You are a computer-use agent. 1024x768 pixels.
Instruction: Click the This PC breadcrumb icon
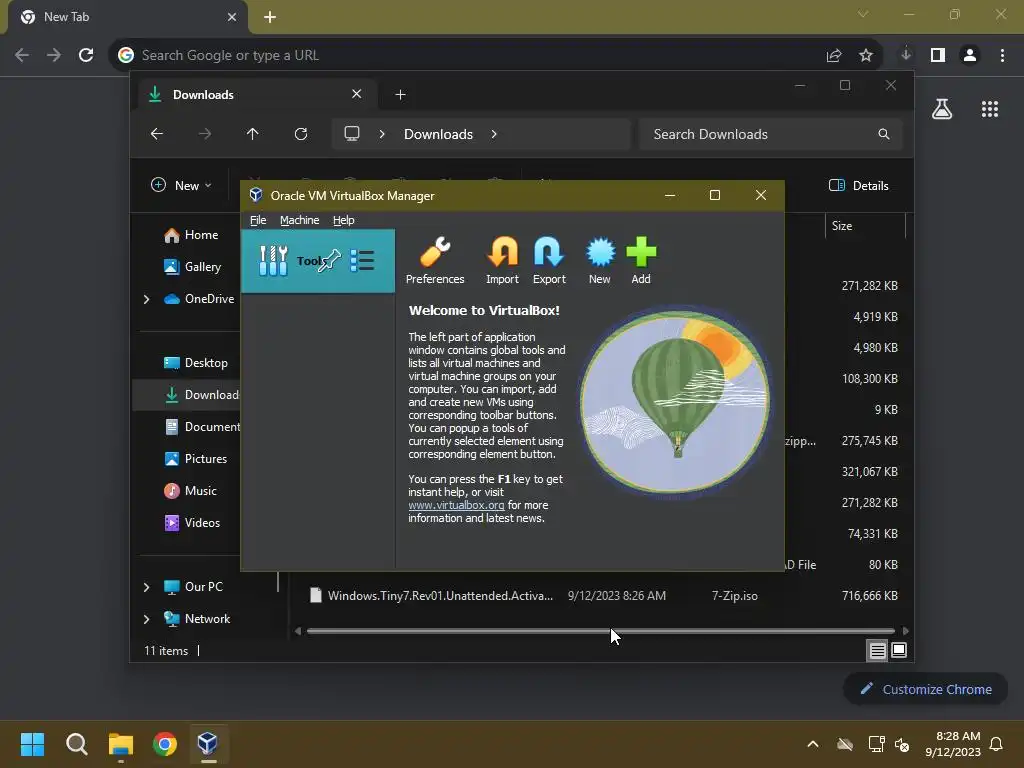[x=352, y=134]
